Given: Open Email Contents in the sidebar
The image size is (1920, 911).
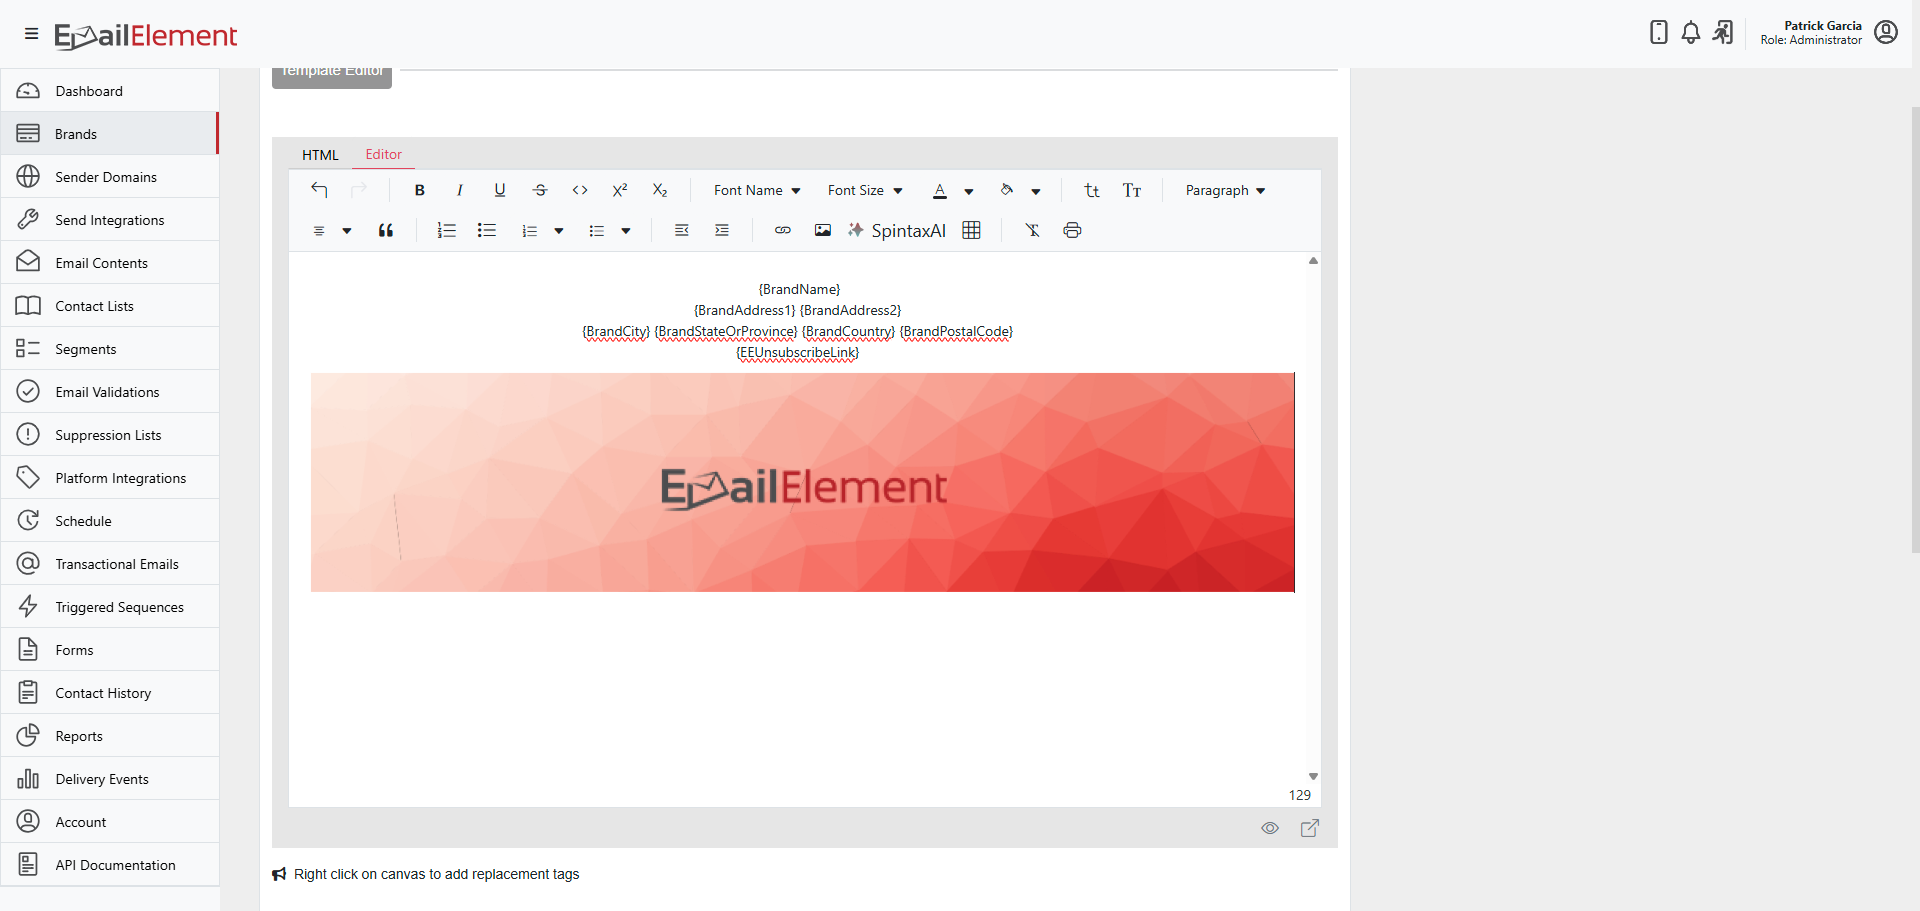Looking at the screenshot, I should click(110, 263).
